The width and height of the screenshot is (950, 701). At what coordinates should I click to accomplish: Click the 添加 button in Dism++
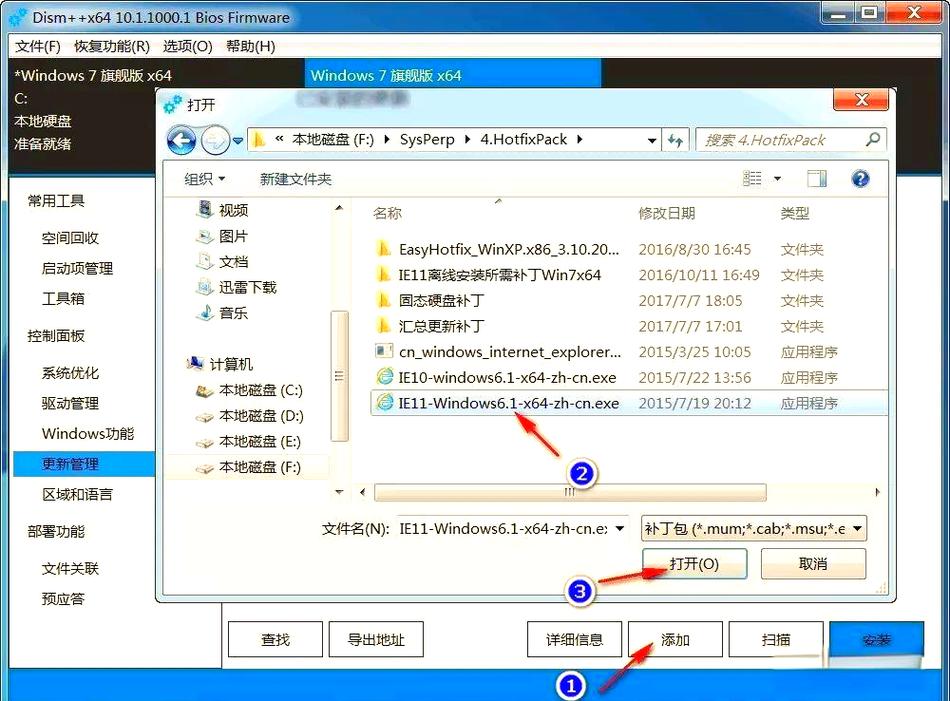pos(675,639)
